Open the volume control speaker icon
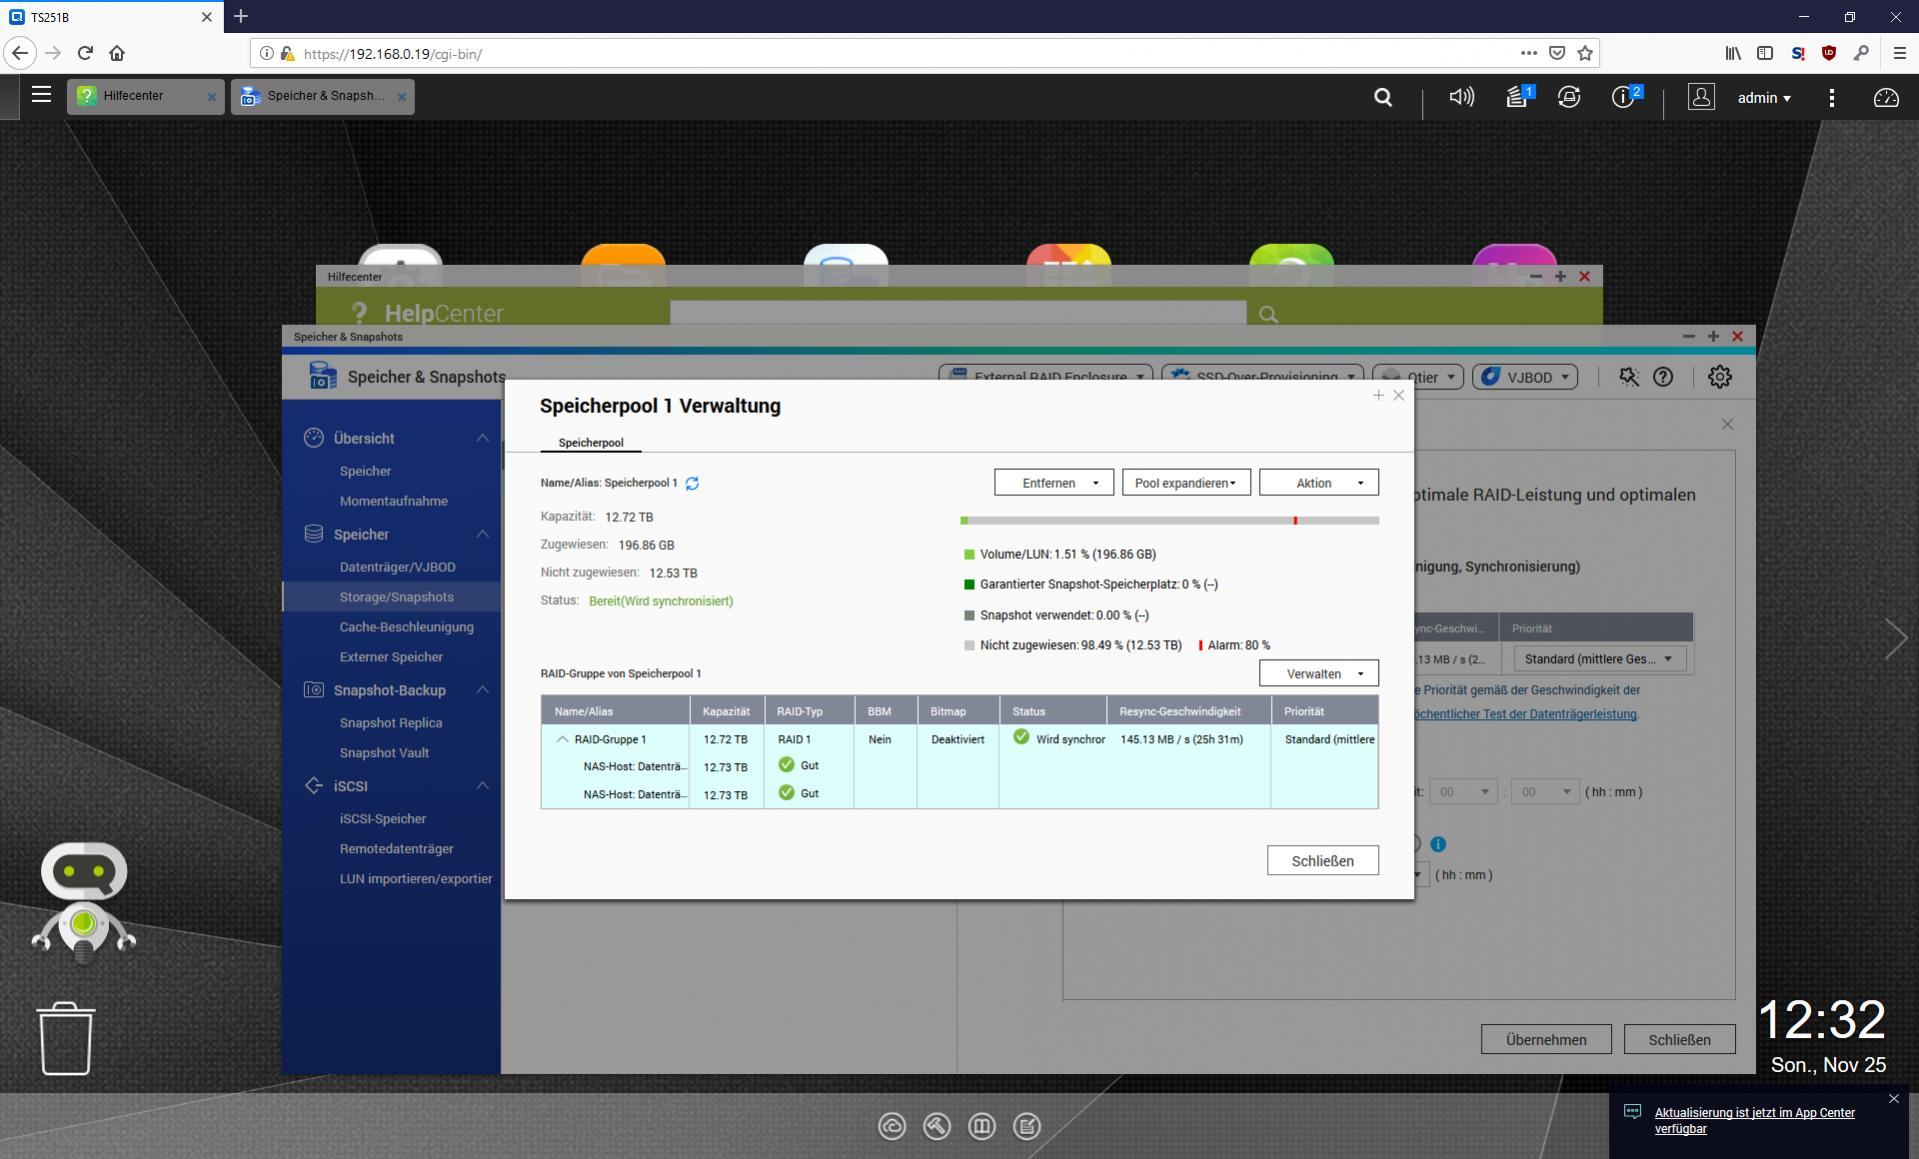 pos(1461,97)
